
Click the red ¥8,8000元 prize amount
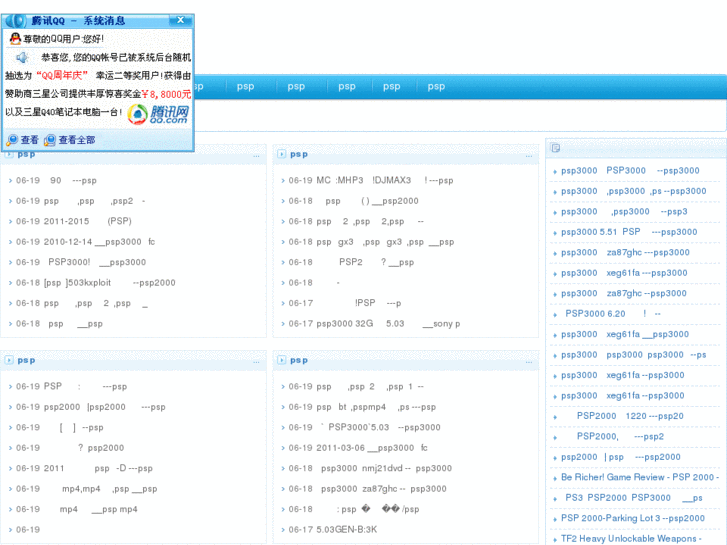pyautogui.click(x=166, y=94)
